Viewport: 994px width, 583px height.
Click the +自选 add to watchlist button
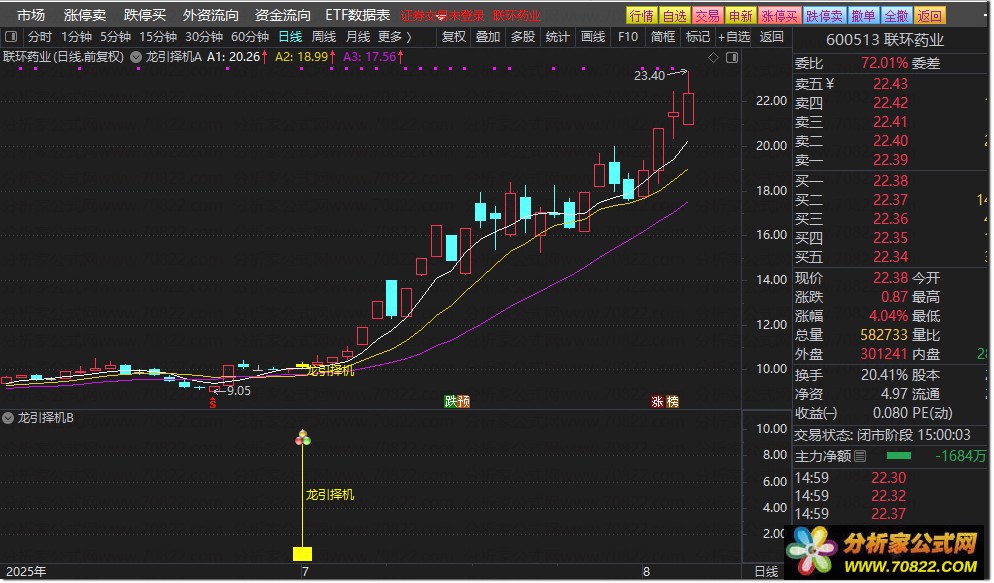(733, 37)
